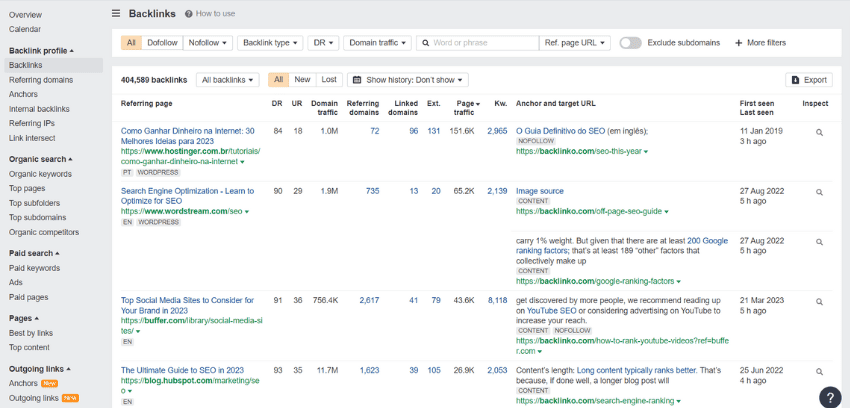Inspect the google-ranking-factors backlink row

coord(819,242)
